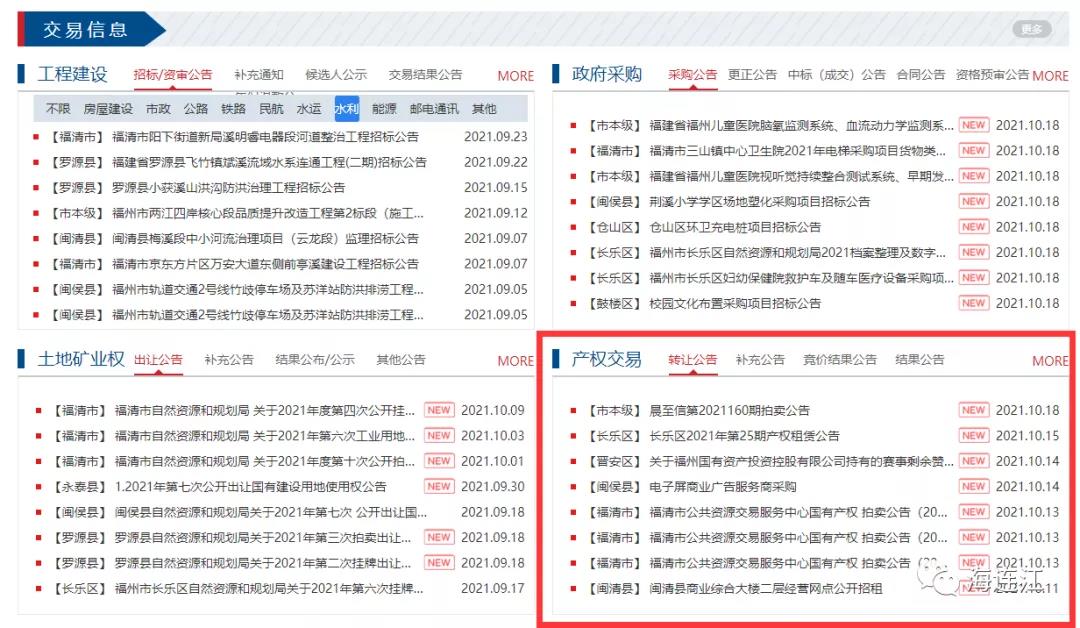The image size is (1080, 628).
Task: Open the 采购公告 tab in 政府采购
Action: point(692,74)
